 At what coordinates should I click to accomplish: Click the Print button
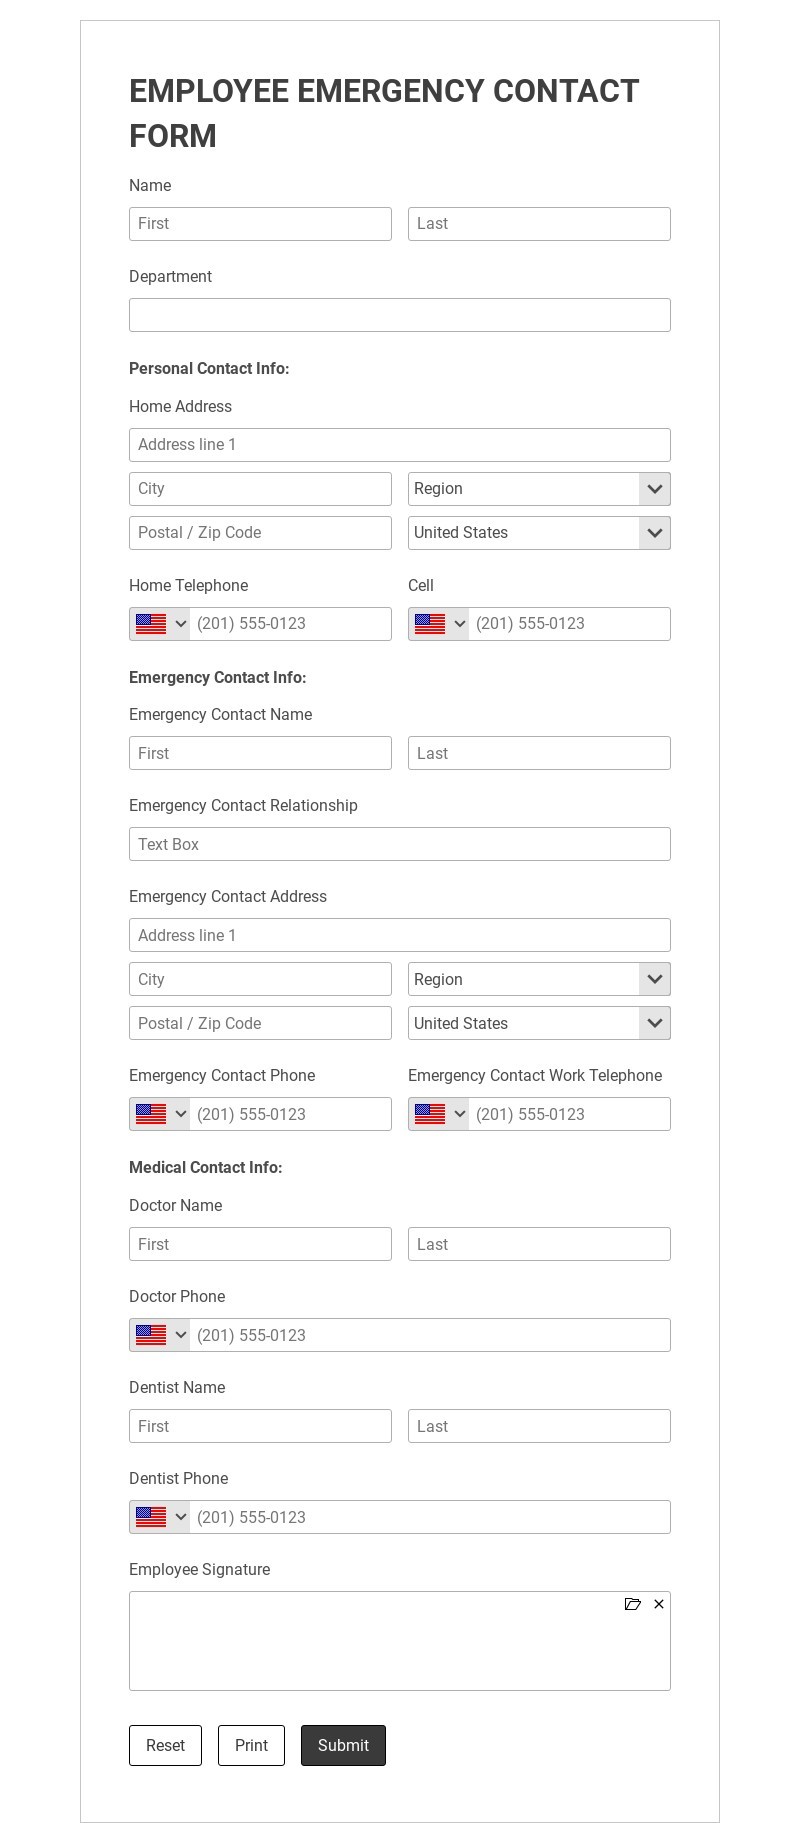(251, 1745)
